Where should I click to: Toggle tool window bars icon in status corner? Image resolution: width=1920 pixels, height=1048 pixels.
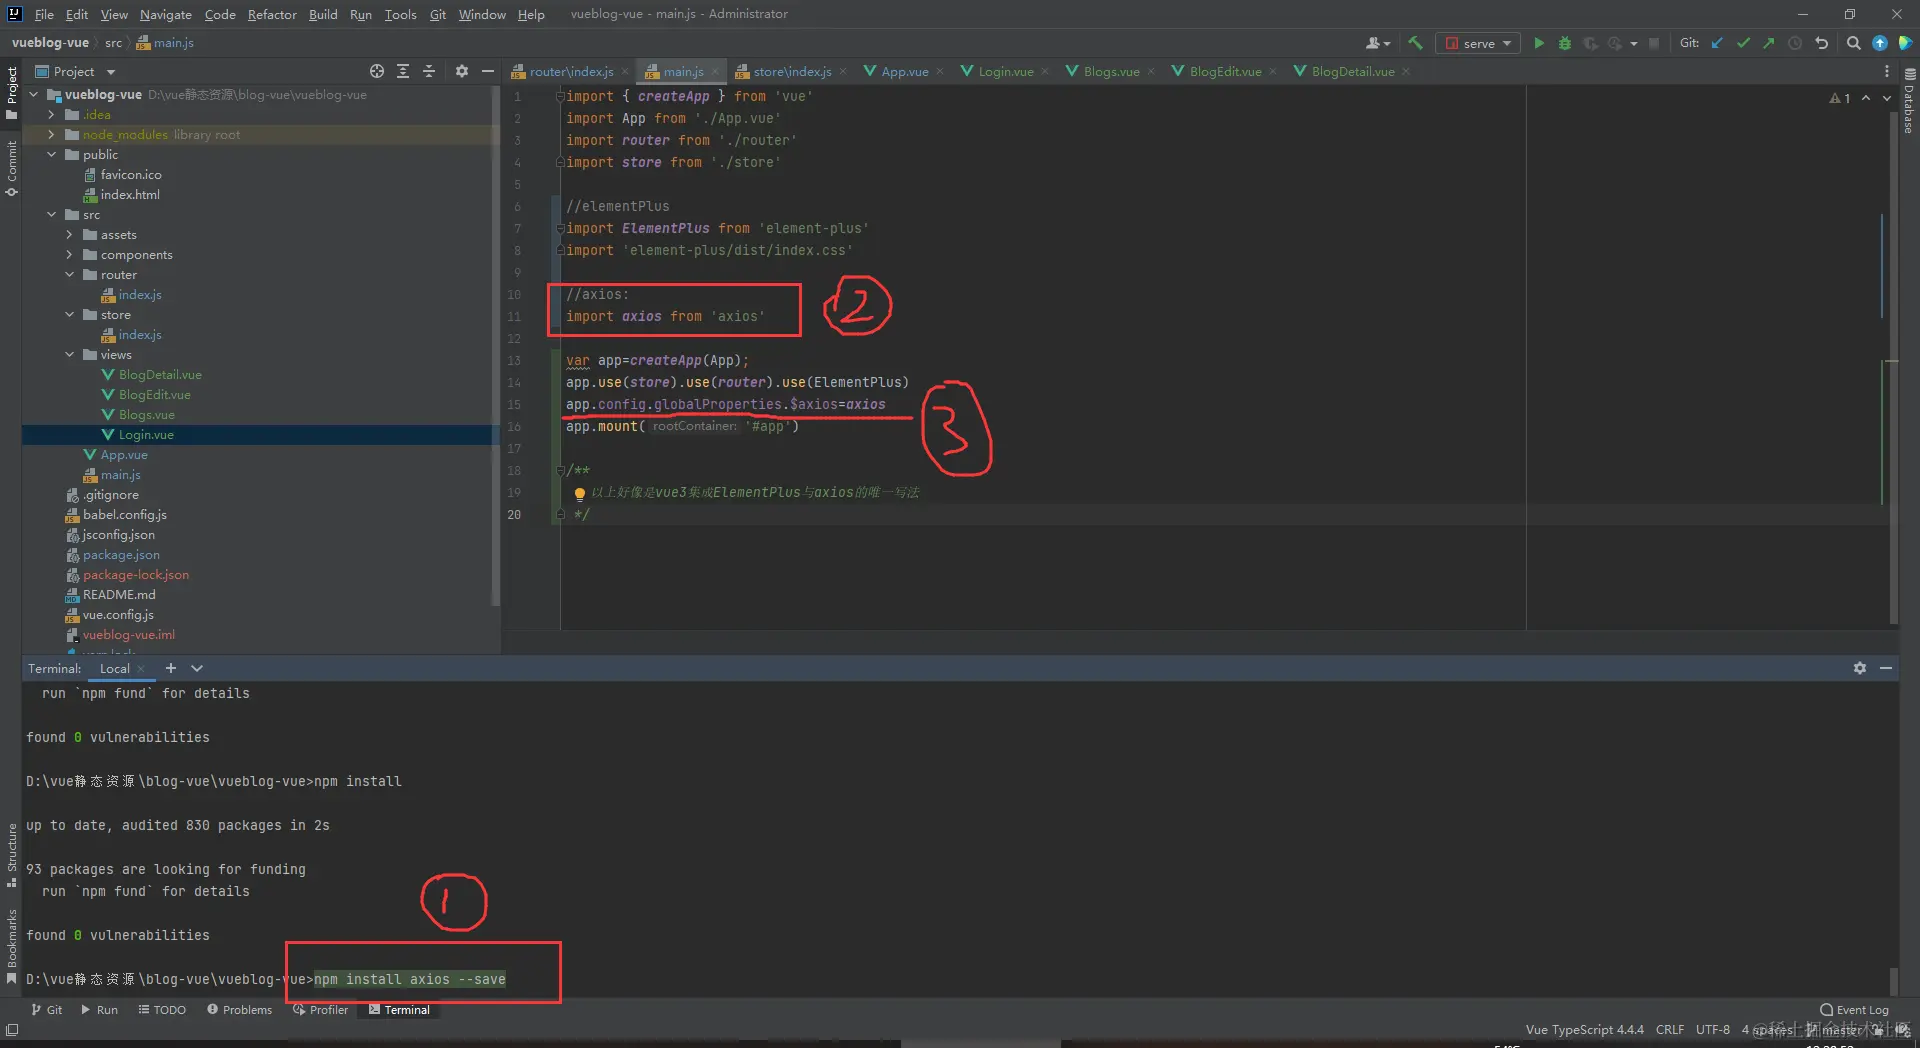[x=12, y=1030]
